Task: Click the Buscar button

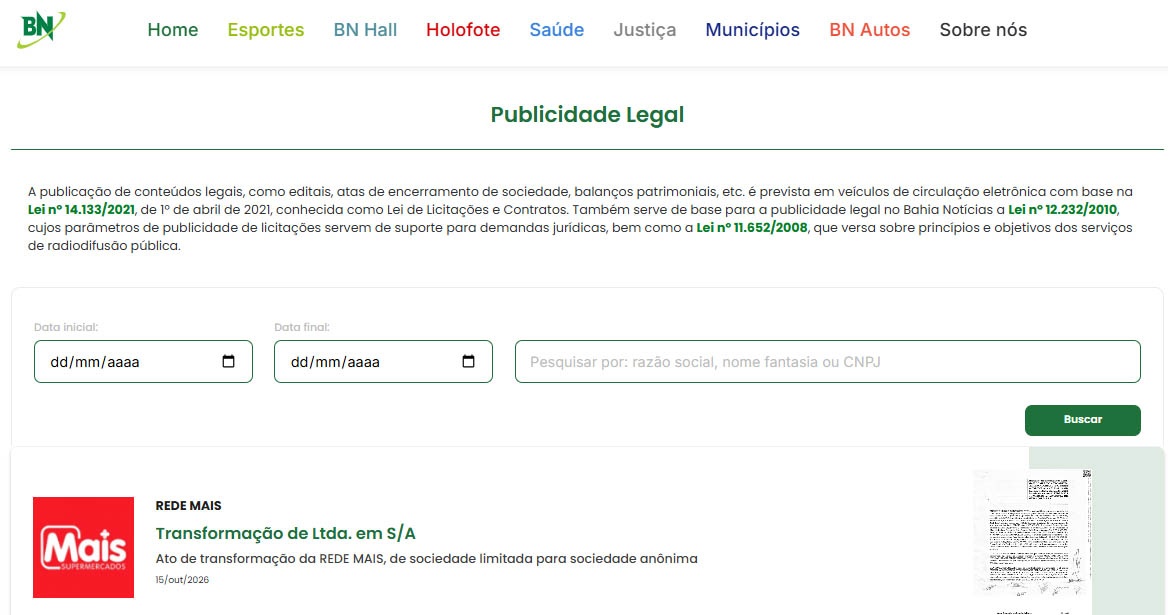Action: point(1082,420)
